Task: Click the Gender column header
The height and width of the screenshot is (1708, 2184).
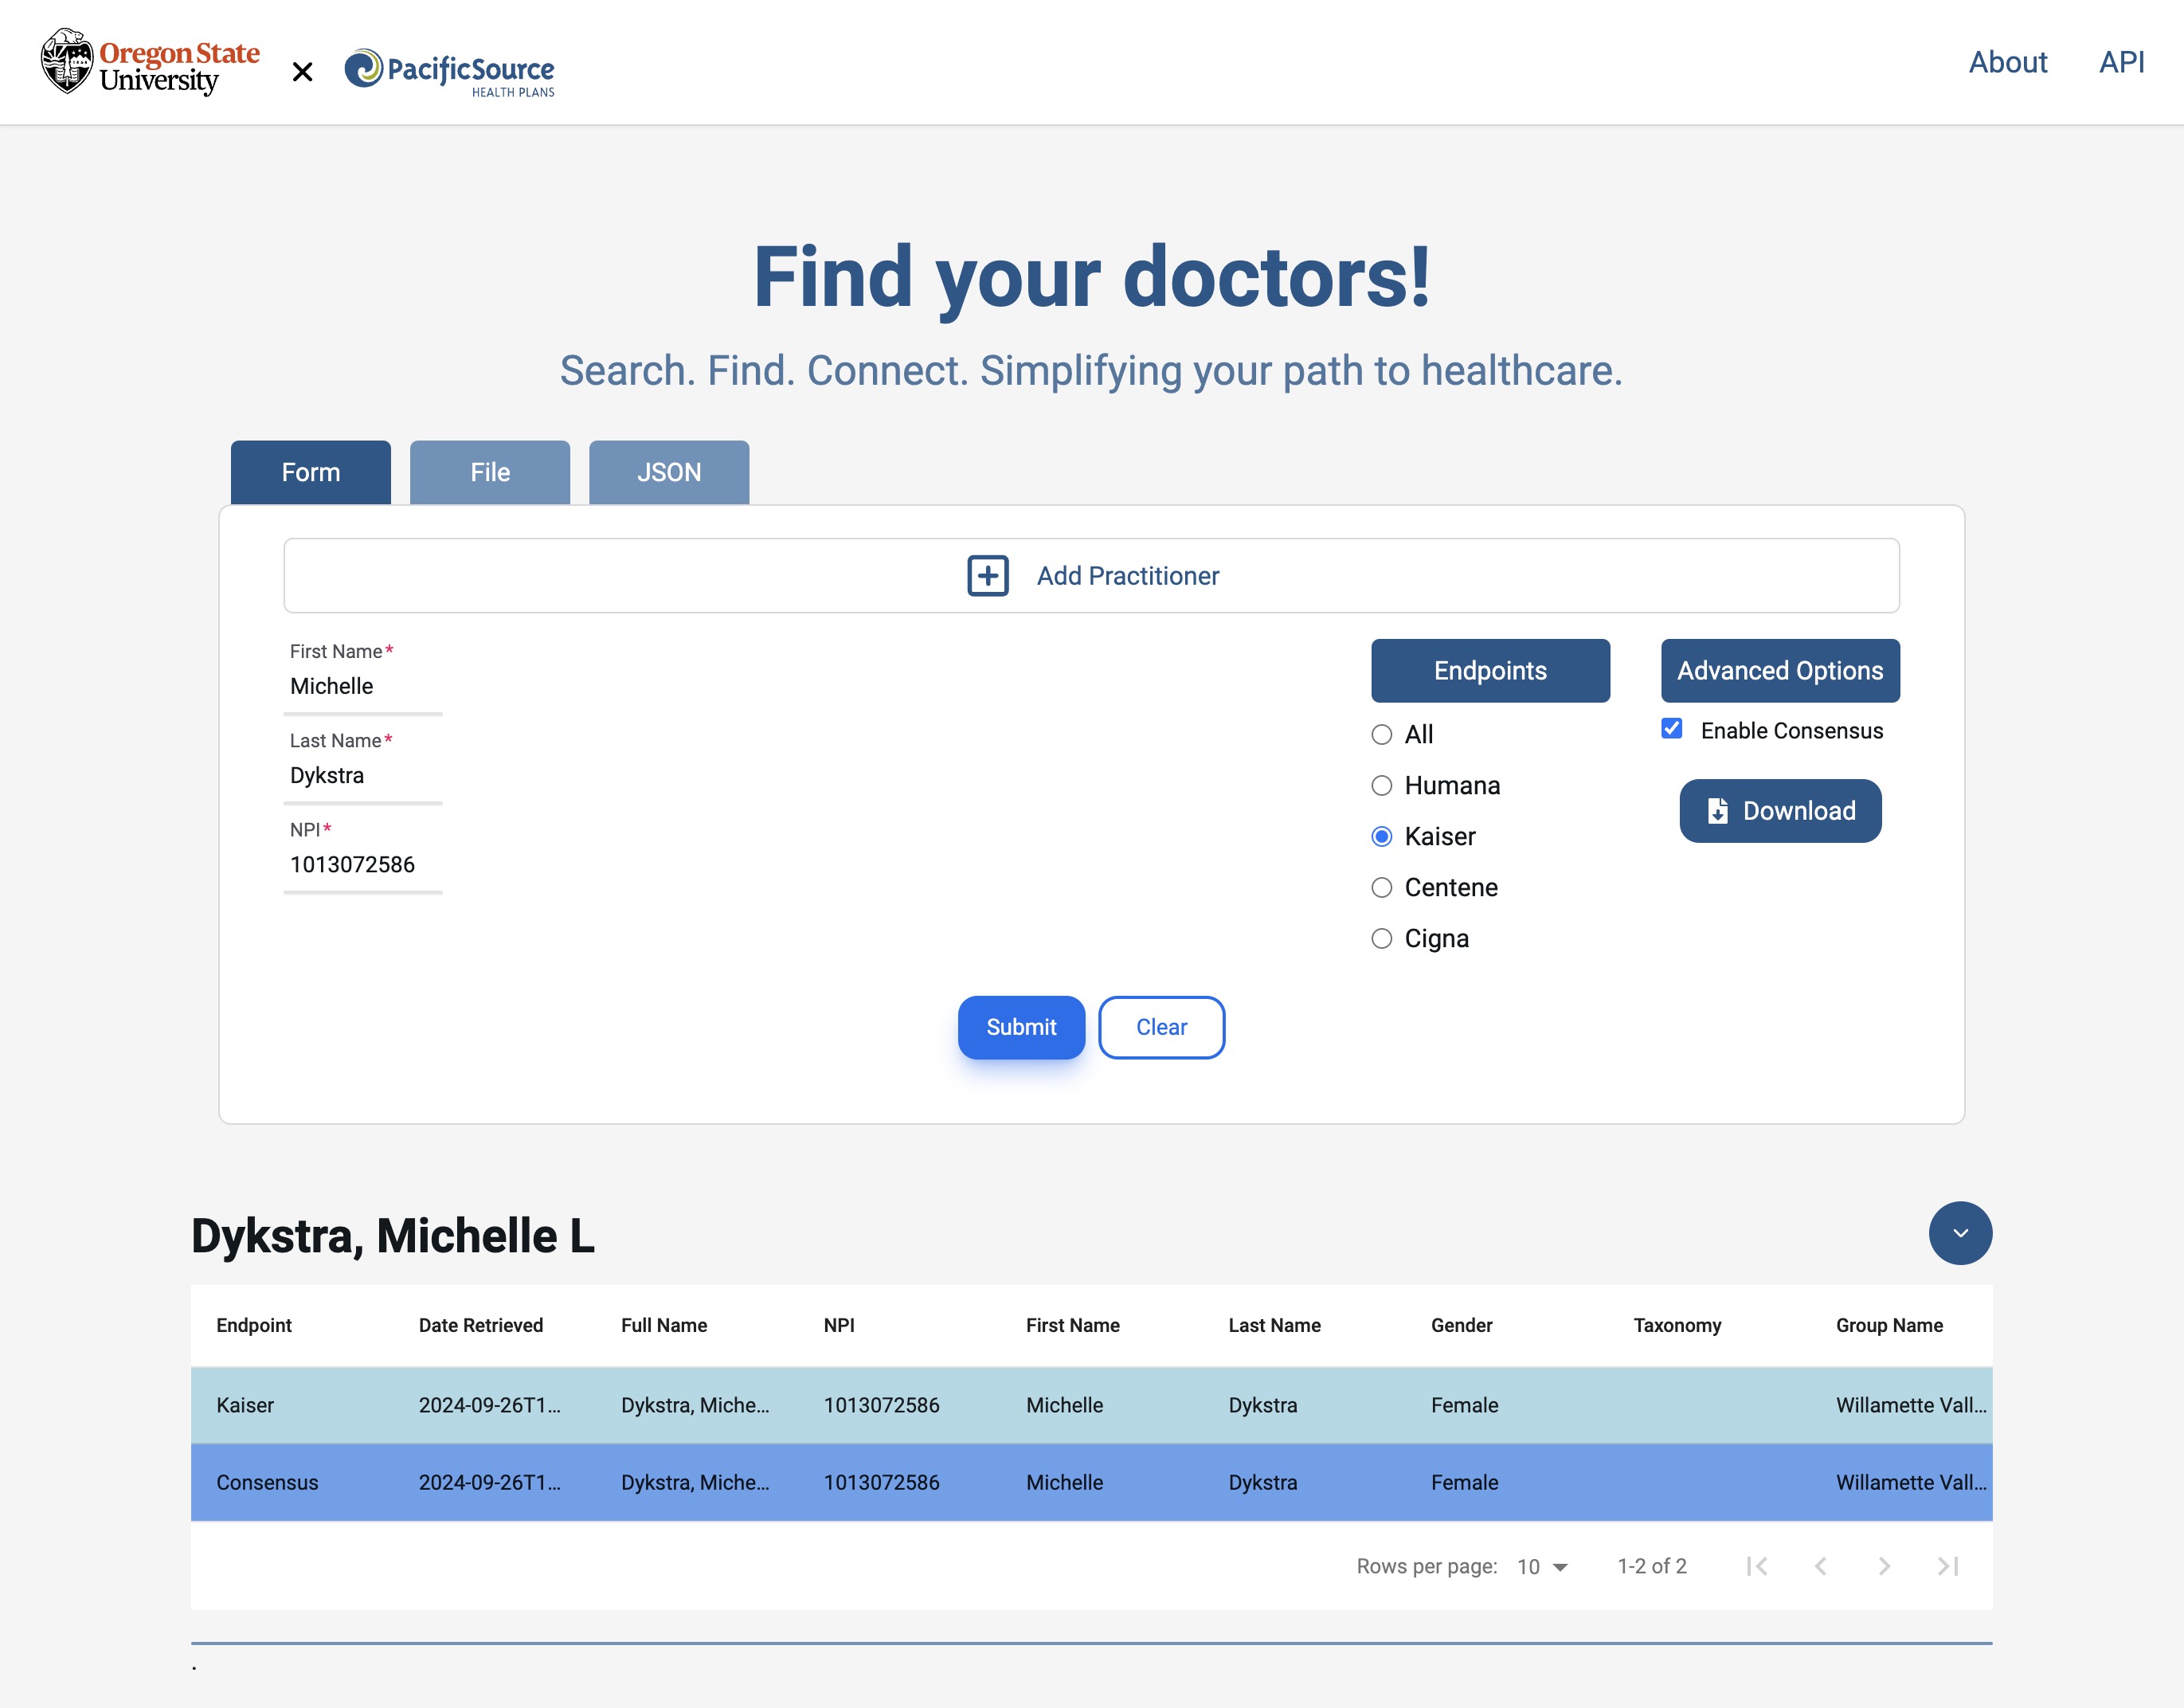Action: coord(1462,1325)
